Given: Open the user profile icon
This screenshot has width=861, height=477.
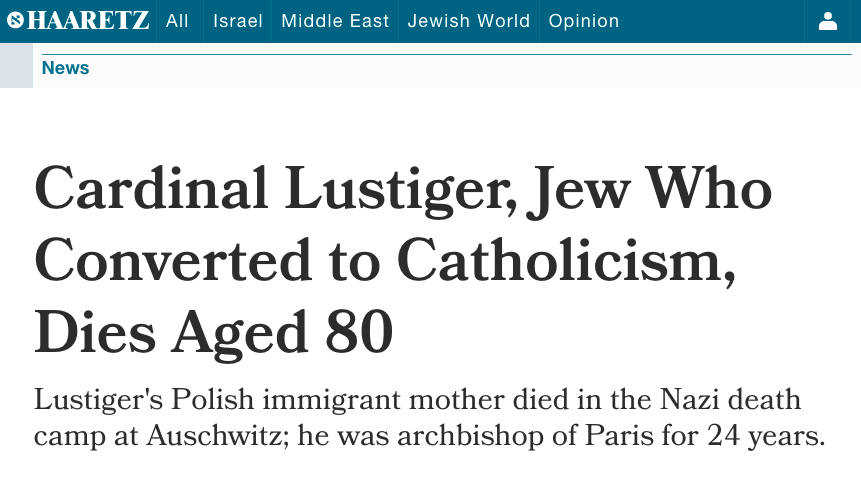Looking at the screenshot, I should [828, 21].
